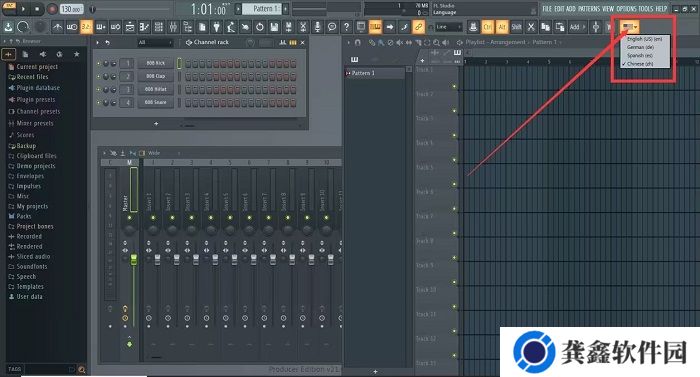Toggle the Ctrl modifier button
The height and width of the screenshot is (377, 700).
[x=488, y=27]
